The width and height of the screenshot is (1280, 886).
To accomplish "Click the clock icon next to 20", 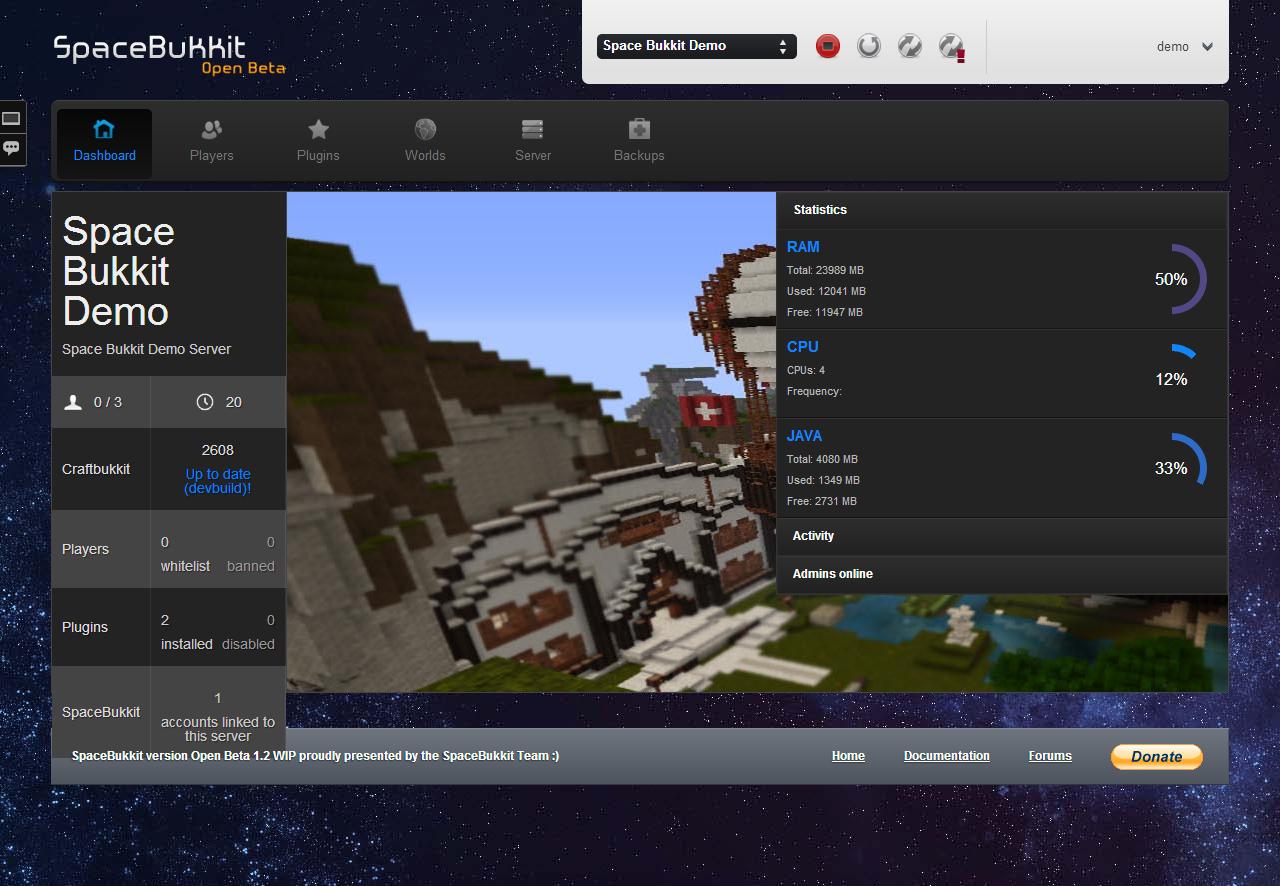I will click(205, 402).
